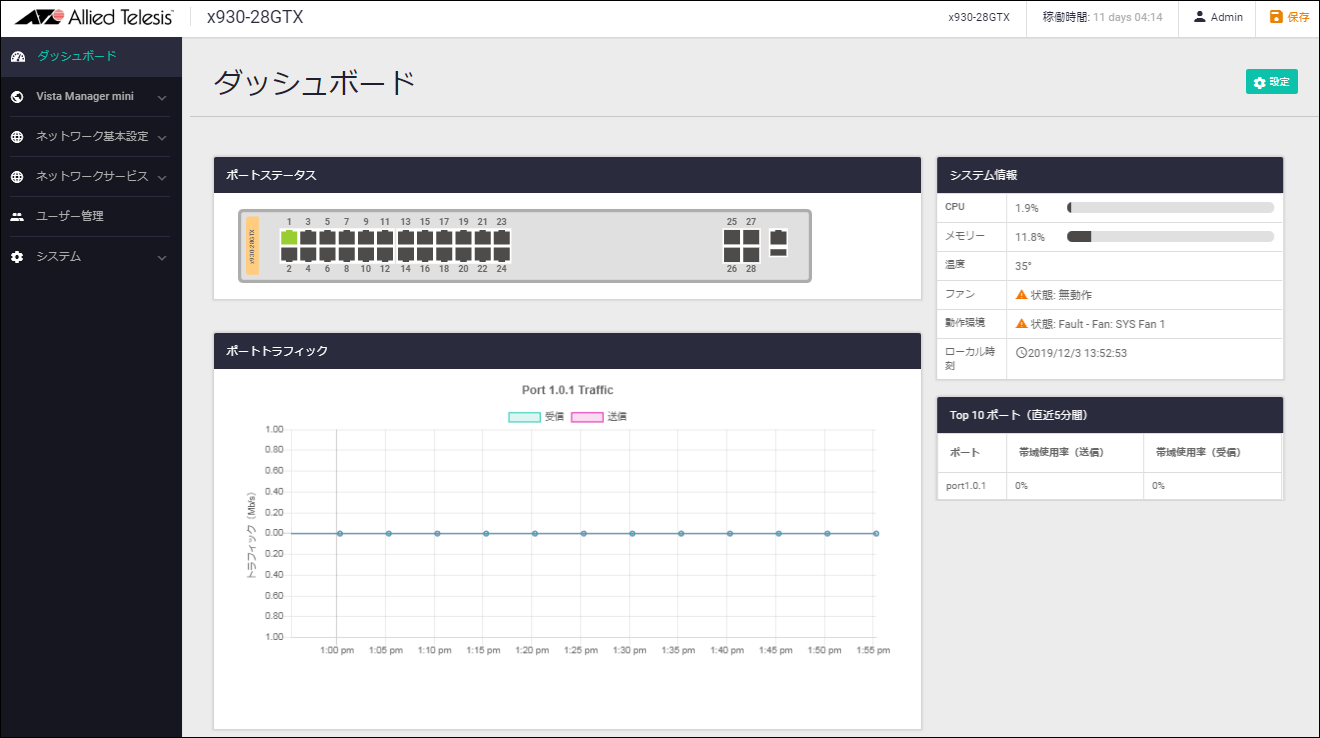Select ダッシュボード in the sidebar
Image resolution: width=1320 pixels, height=738 pixels.
pos(77,56)
